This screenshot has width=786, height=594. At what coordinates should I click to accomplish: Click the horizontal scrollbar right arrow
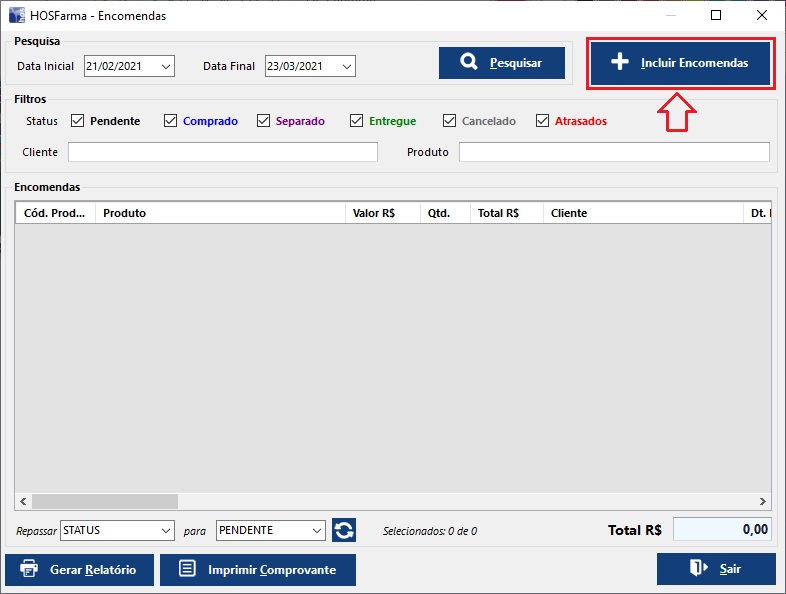click(762, 501)
